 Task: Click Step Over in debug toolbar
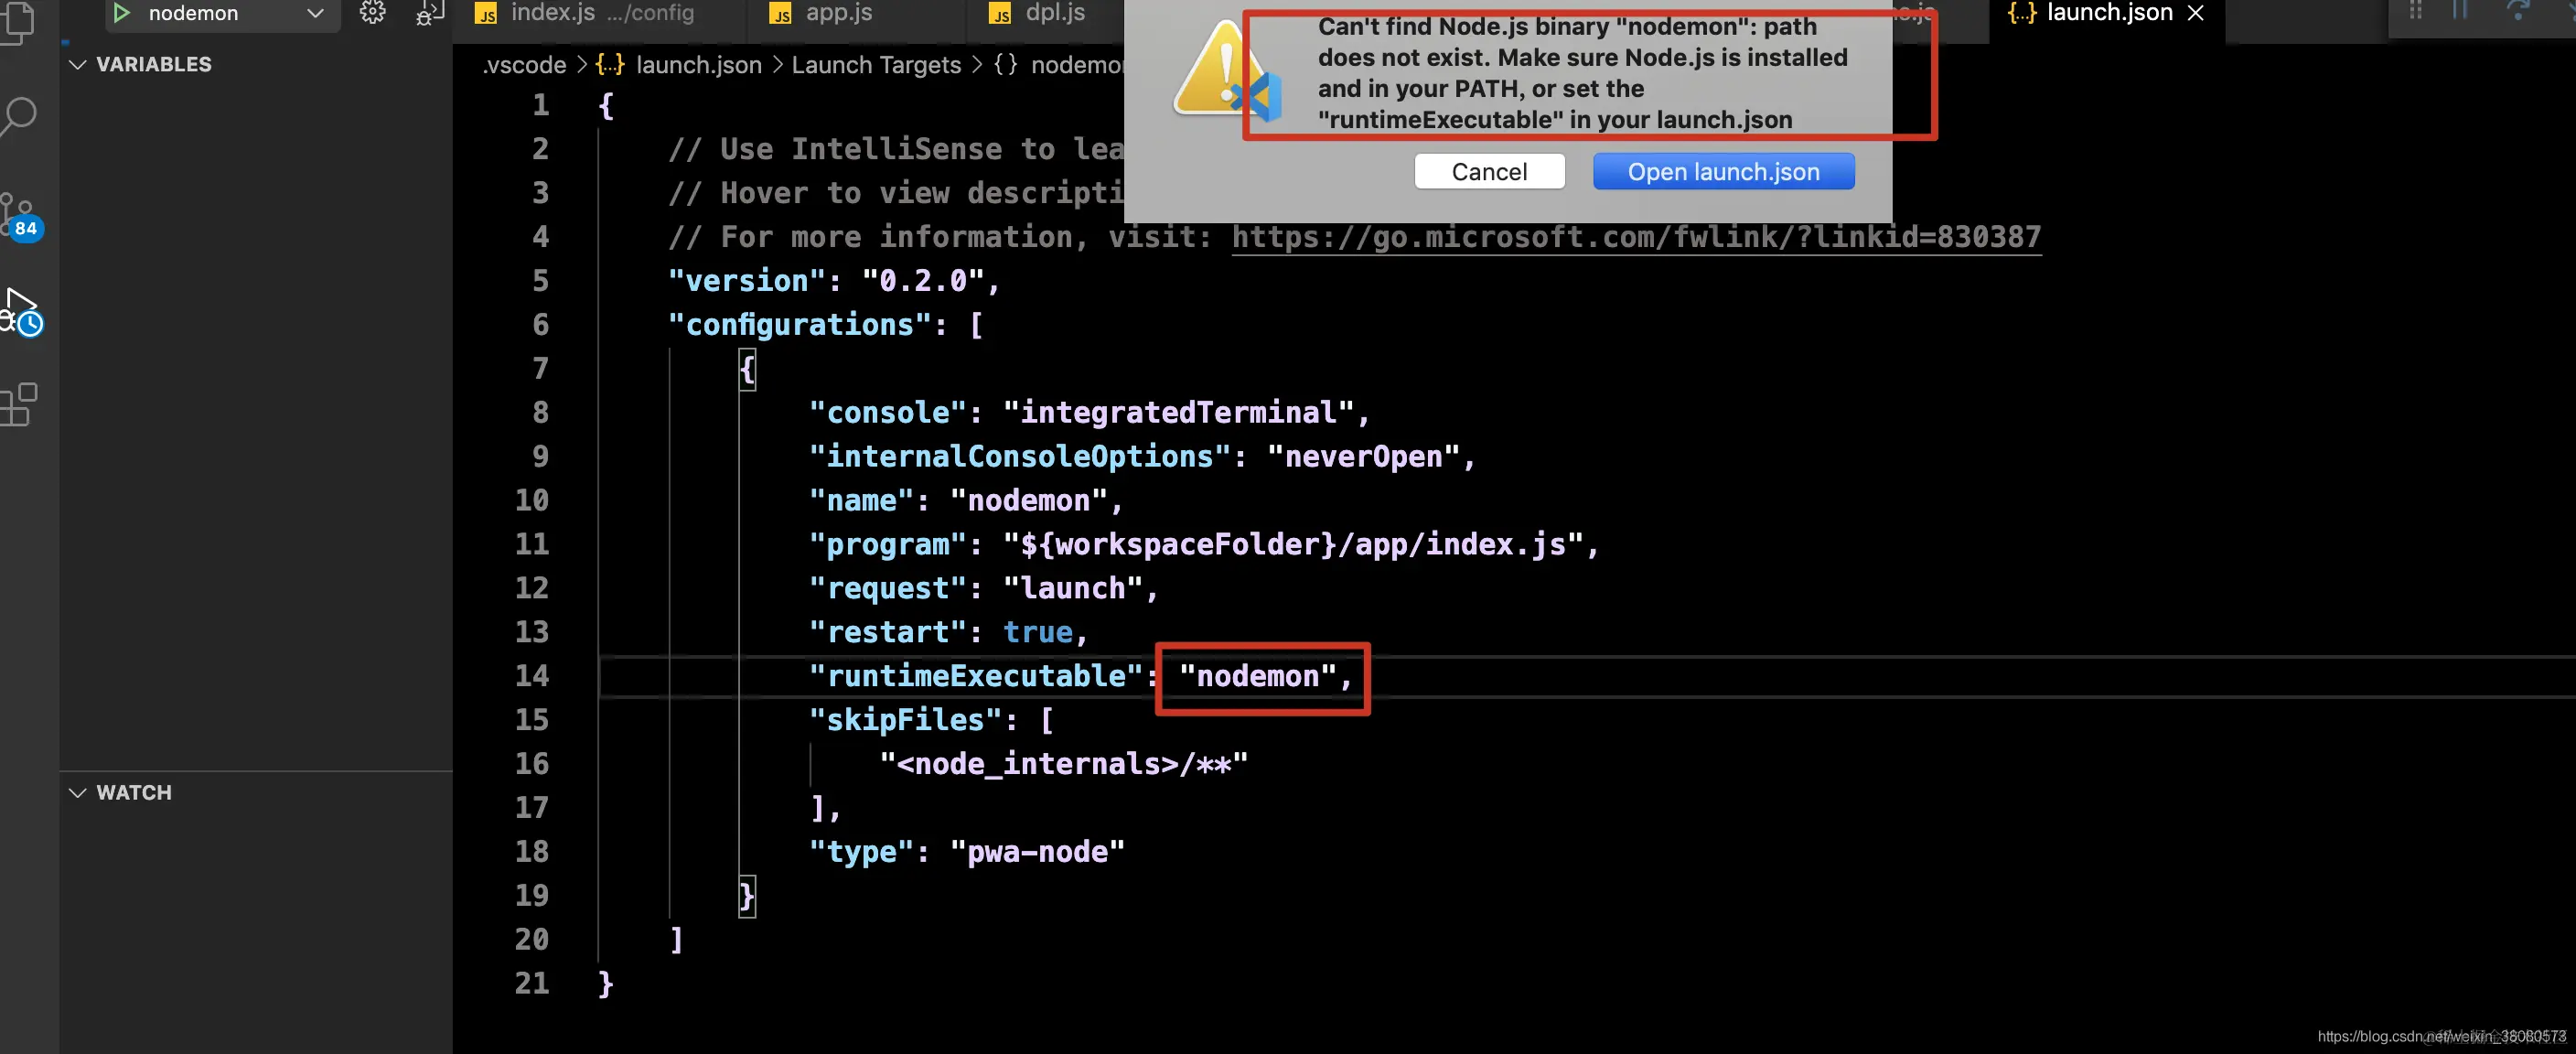[x=2517, y=11]
